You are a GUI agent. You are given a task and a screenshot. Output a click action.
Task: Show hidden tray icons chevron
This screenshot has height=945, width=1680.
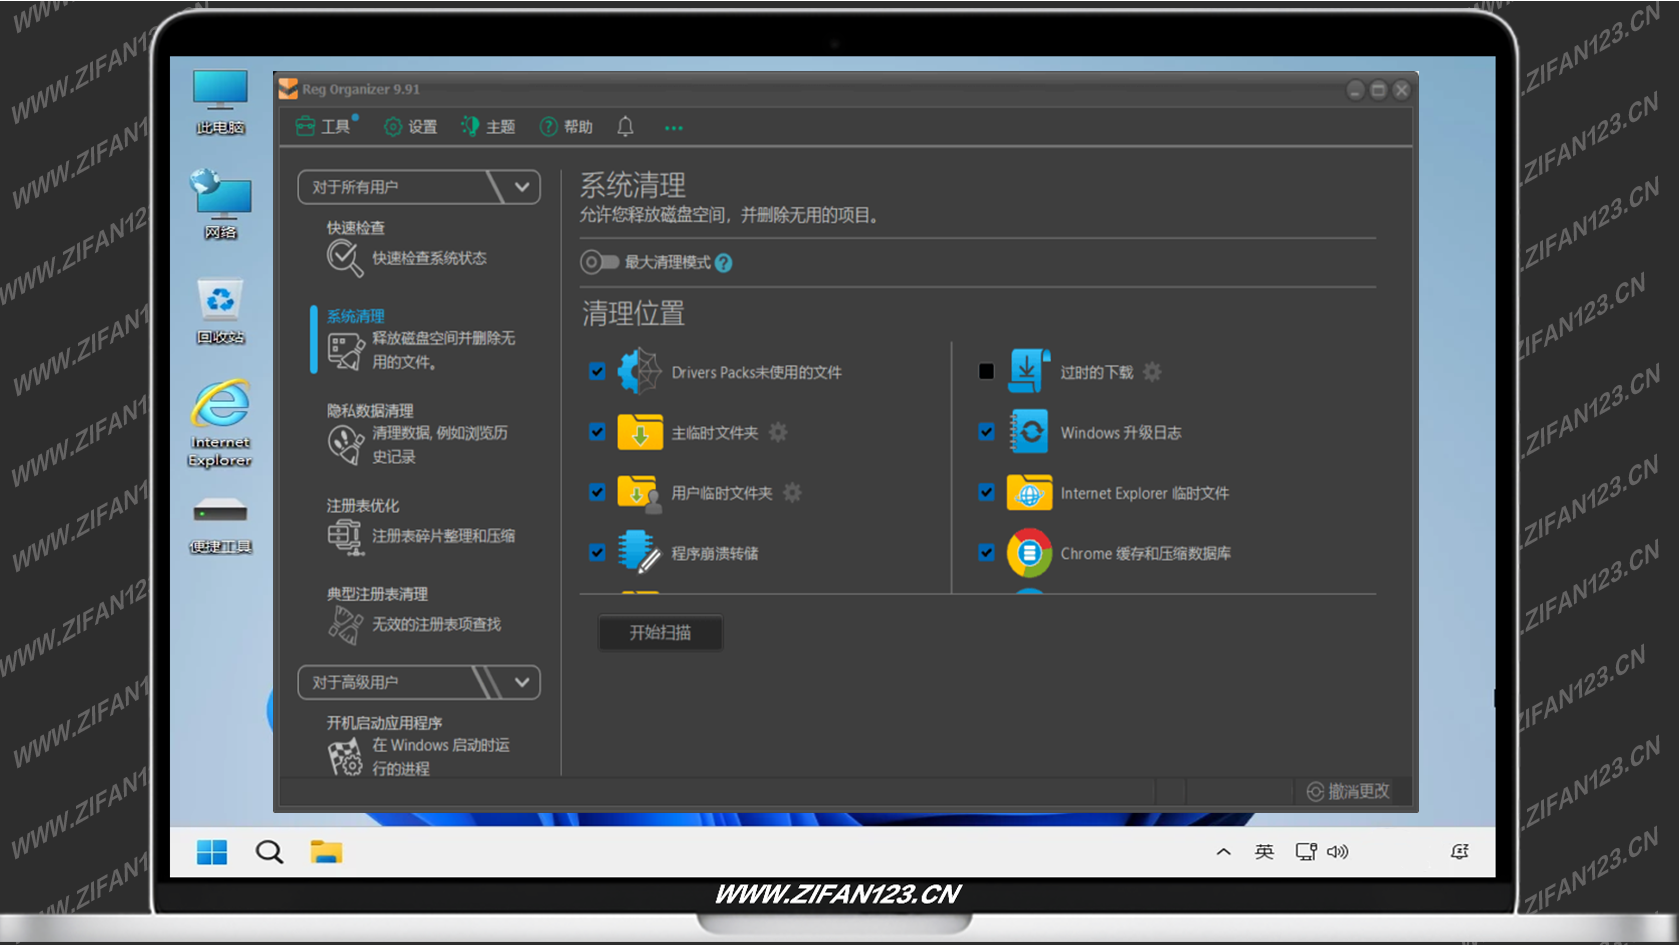1223,852
